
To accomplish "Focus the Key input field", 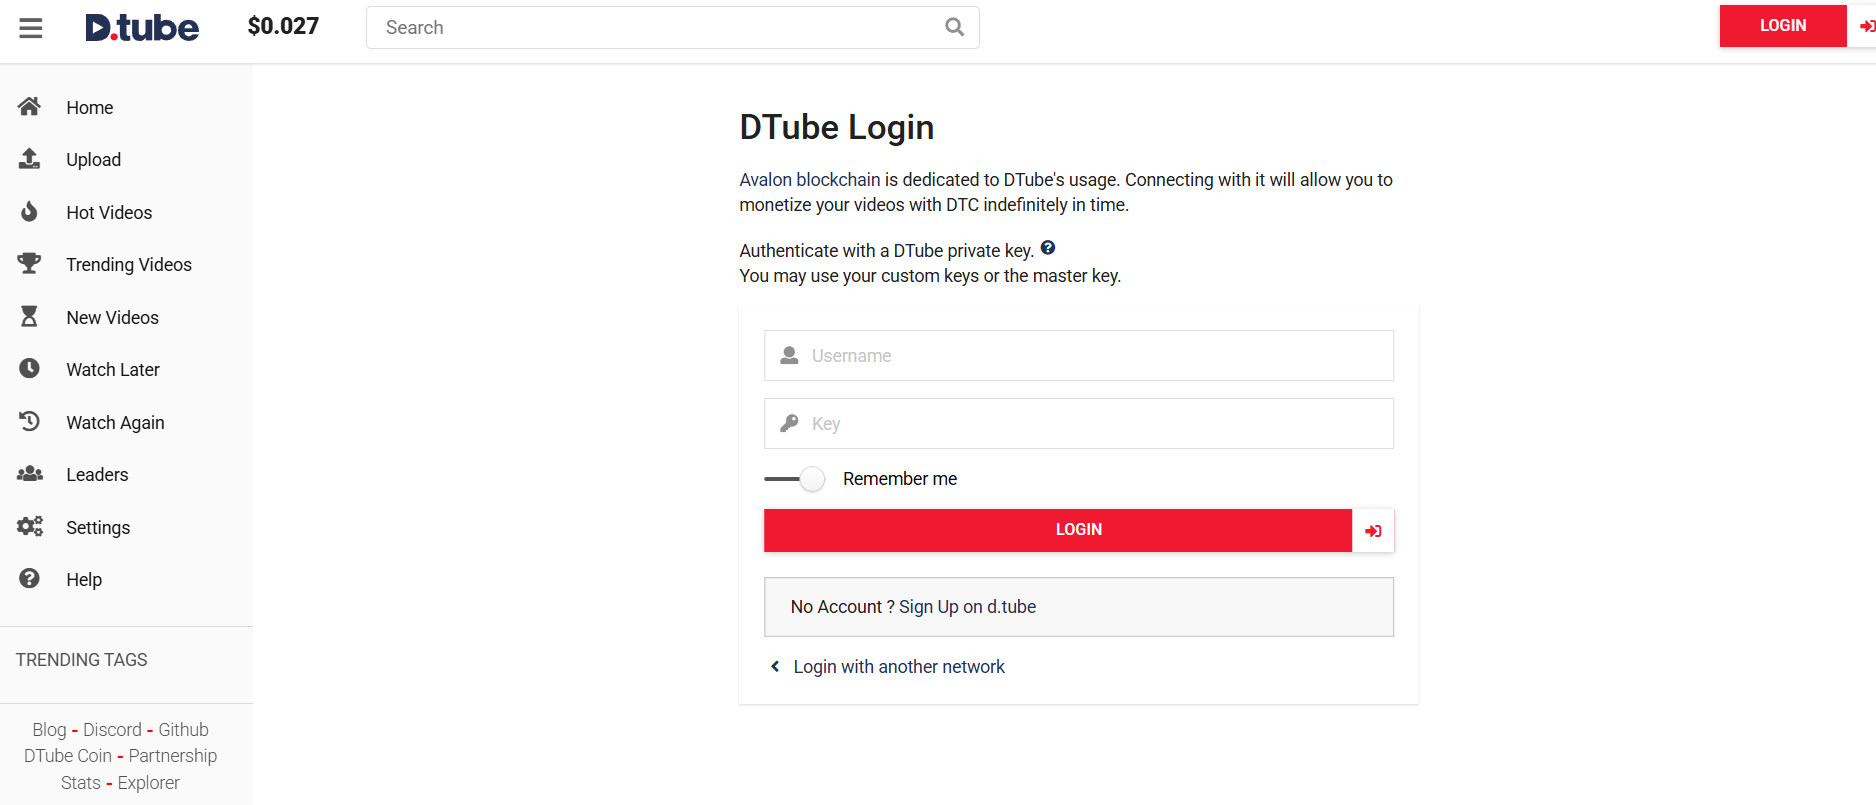I will tap(1079, 424).
